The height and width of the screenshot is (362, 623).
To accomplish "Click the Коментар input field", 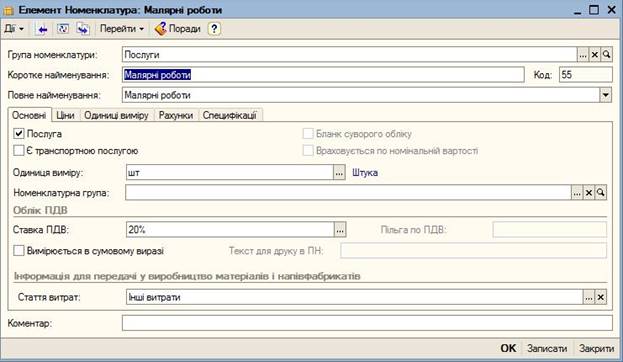I will click(x=367, y=323).
